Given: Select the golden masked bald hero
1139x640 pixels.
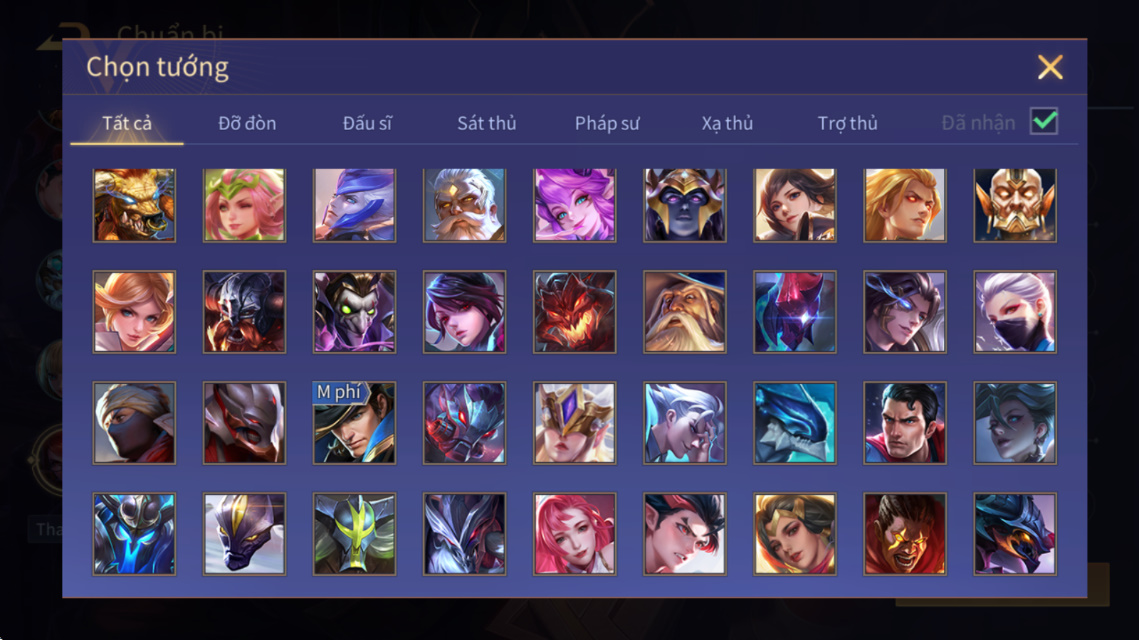Looking at the screenshot, I should [x=1015, y=205].
